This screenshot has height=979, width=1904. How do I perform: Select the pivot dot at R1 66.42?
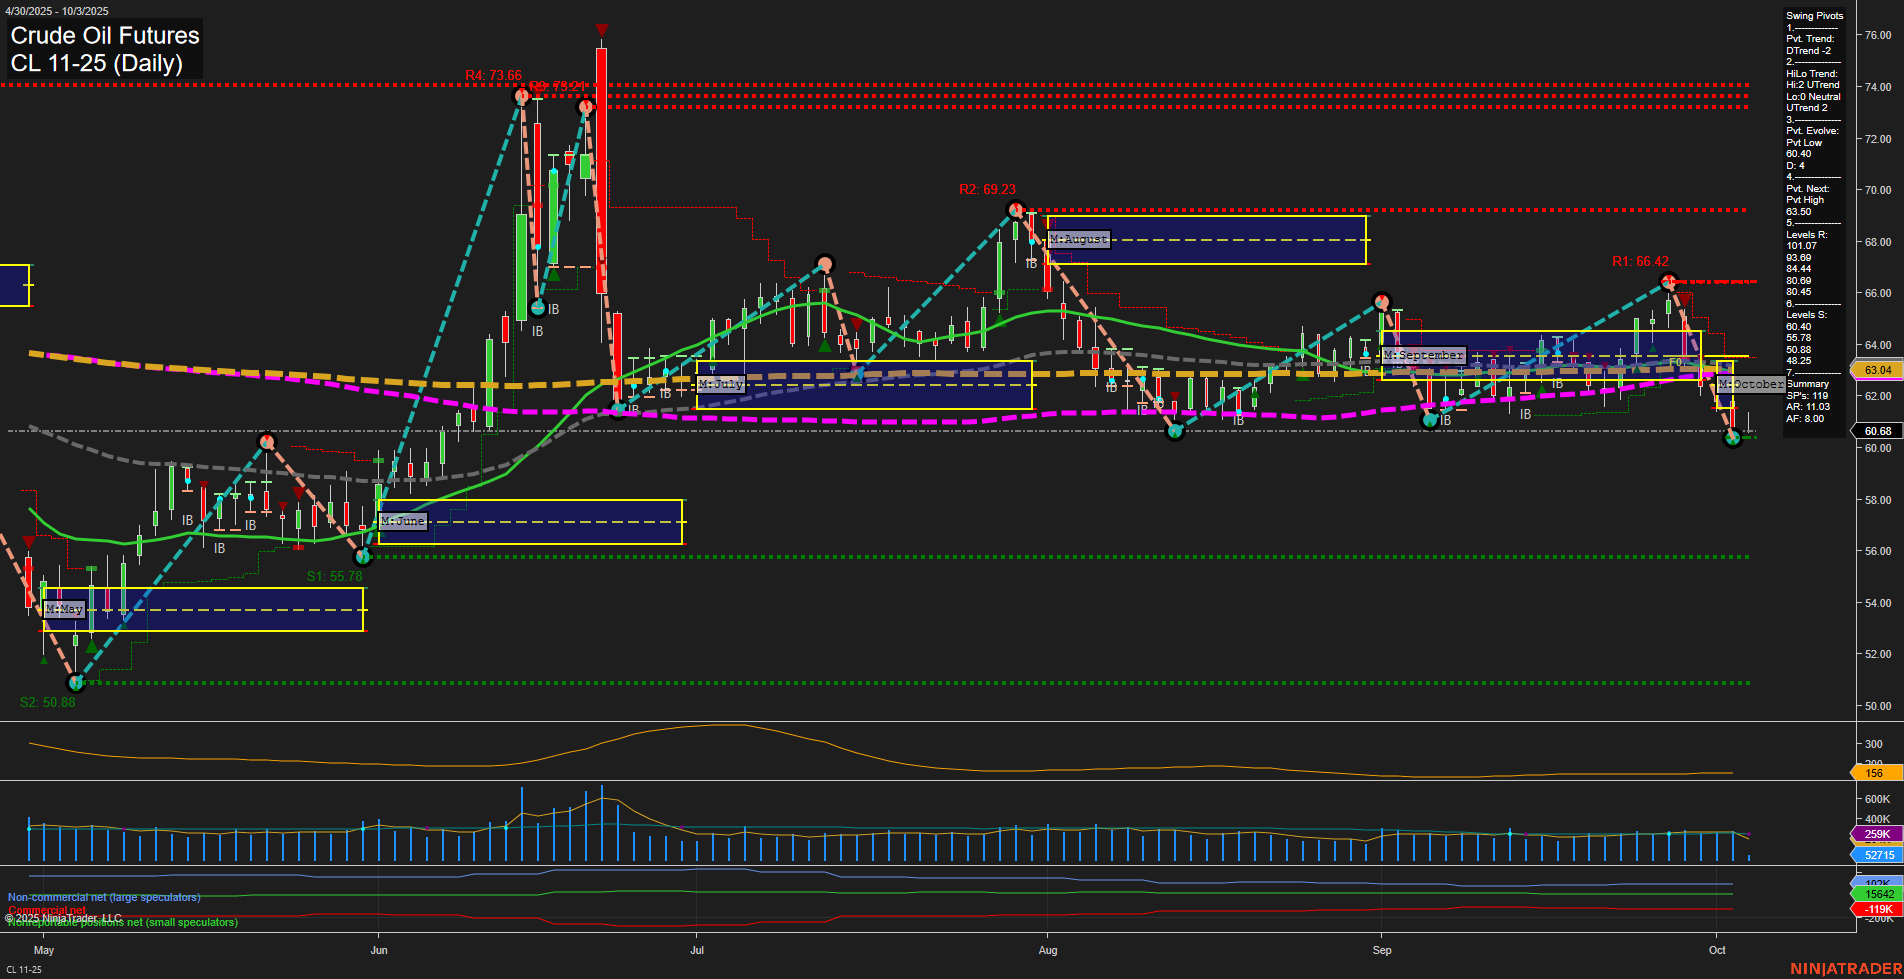coord(1668,283)
